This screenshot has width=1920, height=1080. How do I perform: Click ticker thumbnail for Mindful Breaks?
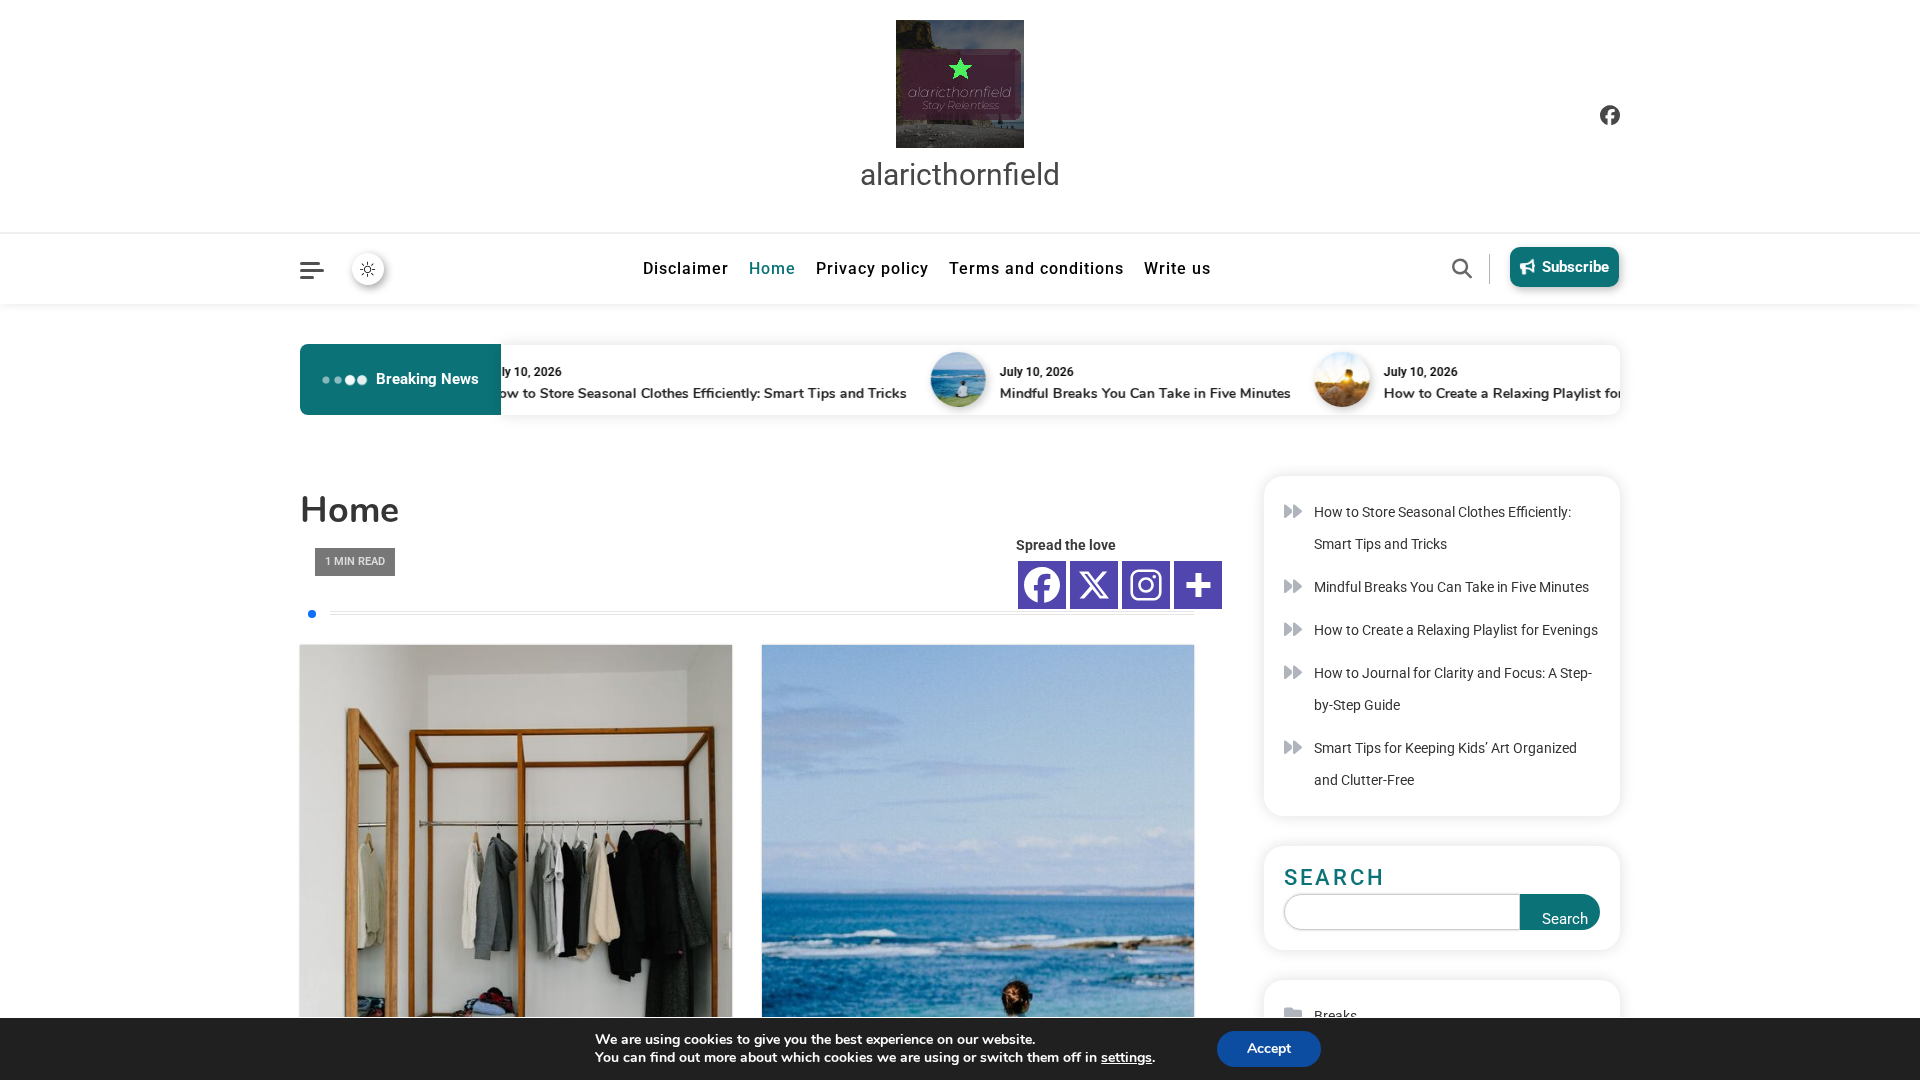click(x=958, y=380)
